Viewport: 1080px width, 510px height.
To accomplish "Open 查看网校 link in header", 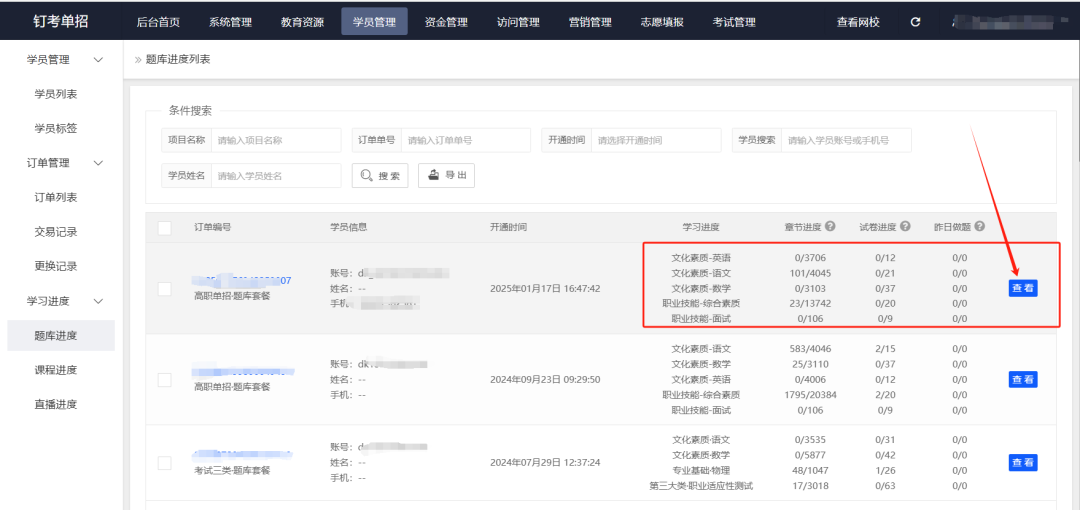I will [x=858, y=22].
